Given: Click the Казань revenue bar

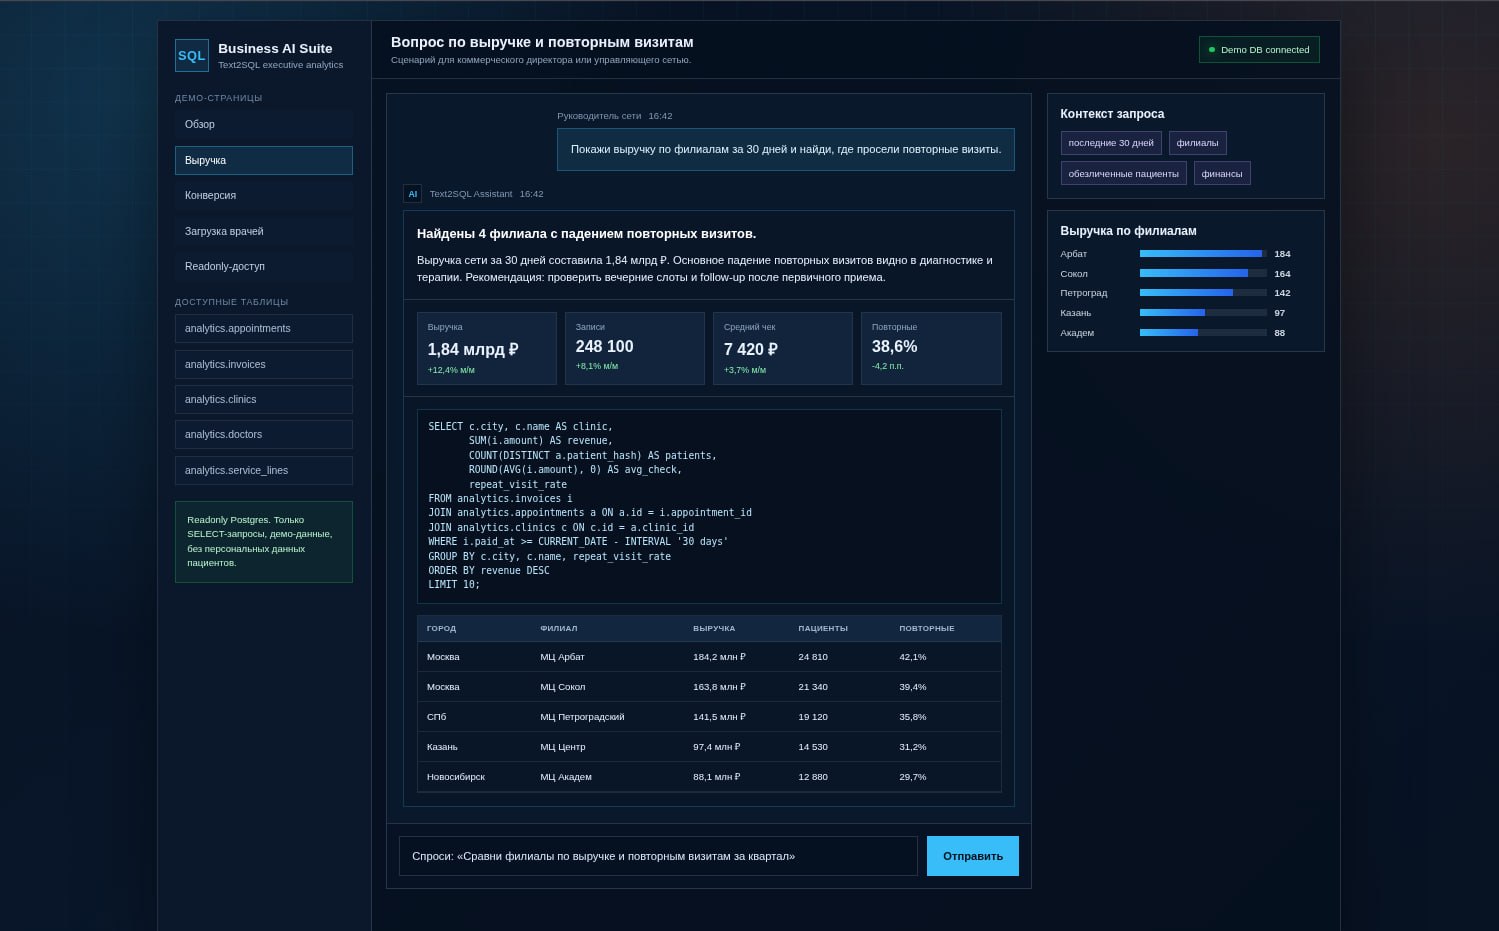Looking at the screenshot, I should [1203, 313].
